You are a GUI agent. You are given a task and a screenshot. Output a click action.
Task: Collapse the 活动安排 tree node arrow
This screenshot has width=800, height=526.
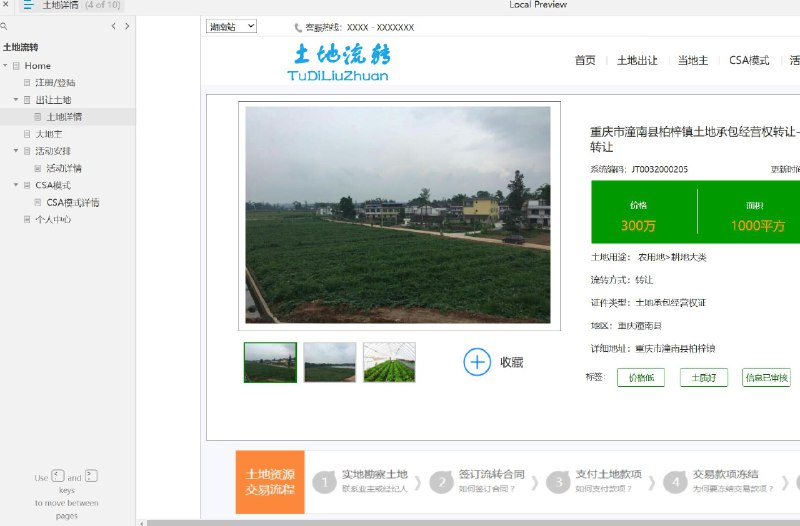coord(16,151)
